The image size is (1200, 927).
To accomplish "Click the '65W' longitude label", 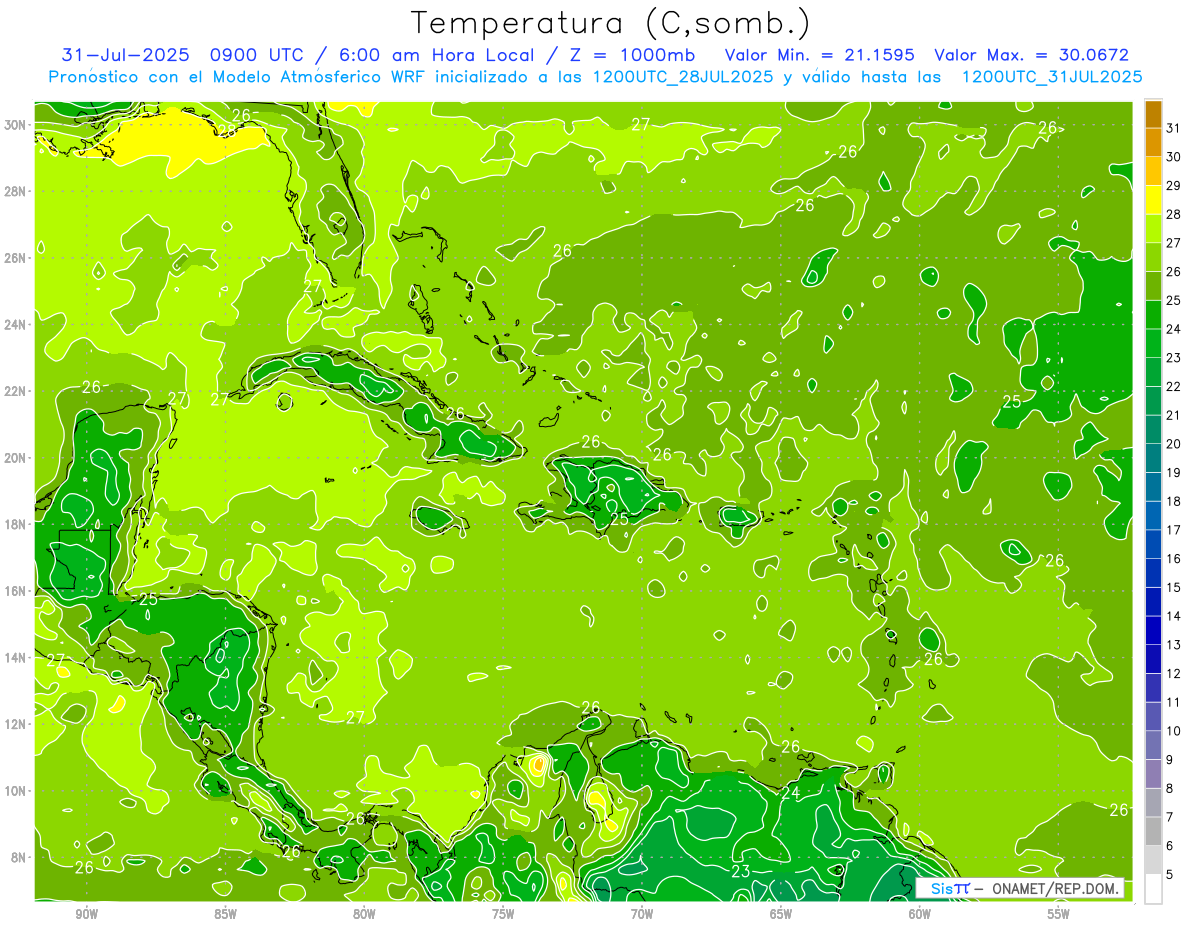I will point(781,914).
